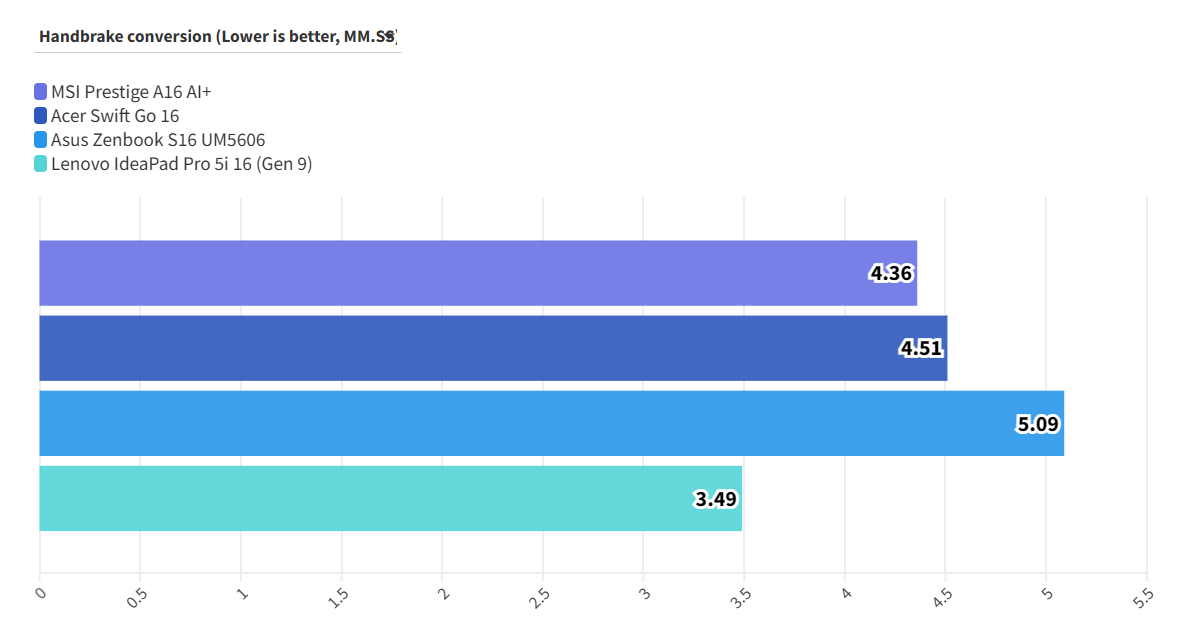Click the Acer Swift Go 16 legend swatch
1187x629 pixels.
[x=41, y=116]
